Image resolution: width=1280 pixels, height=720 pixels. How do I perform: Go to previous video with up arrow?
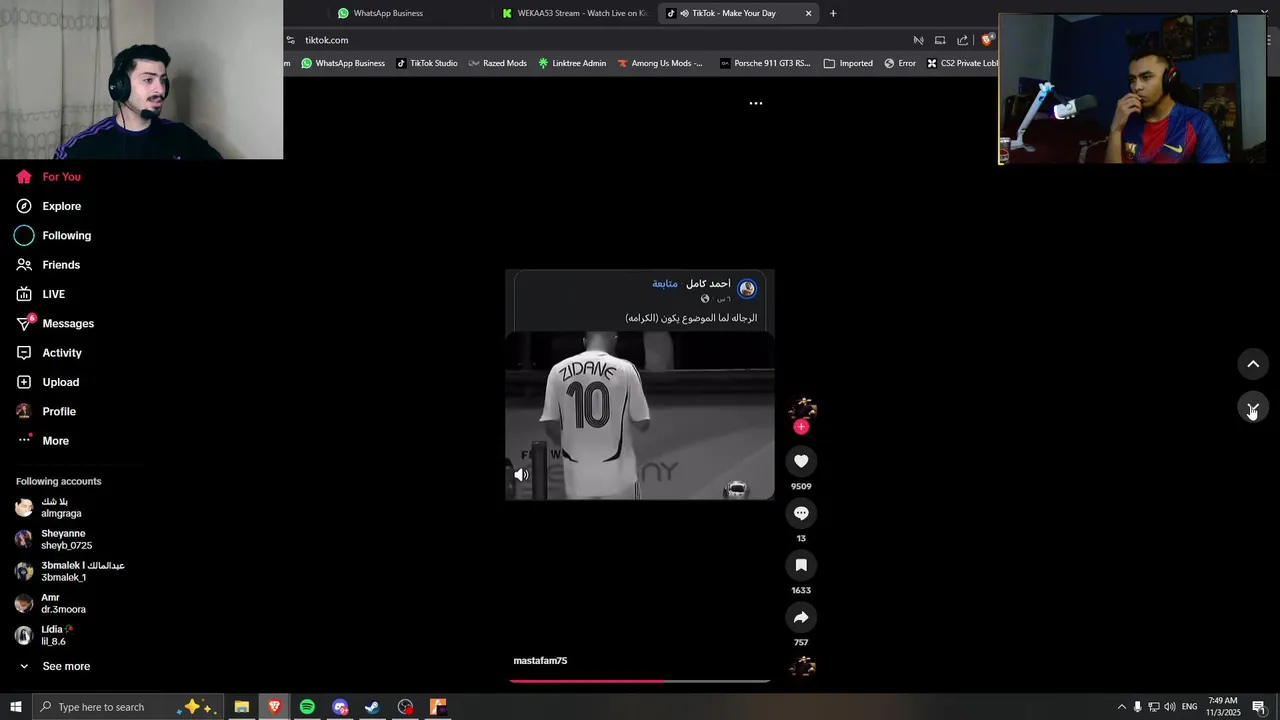click(x=1253, y=364)
